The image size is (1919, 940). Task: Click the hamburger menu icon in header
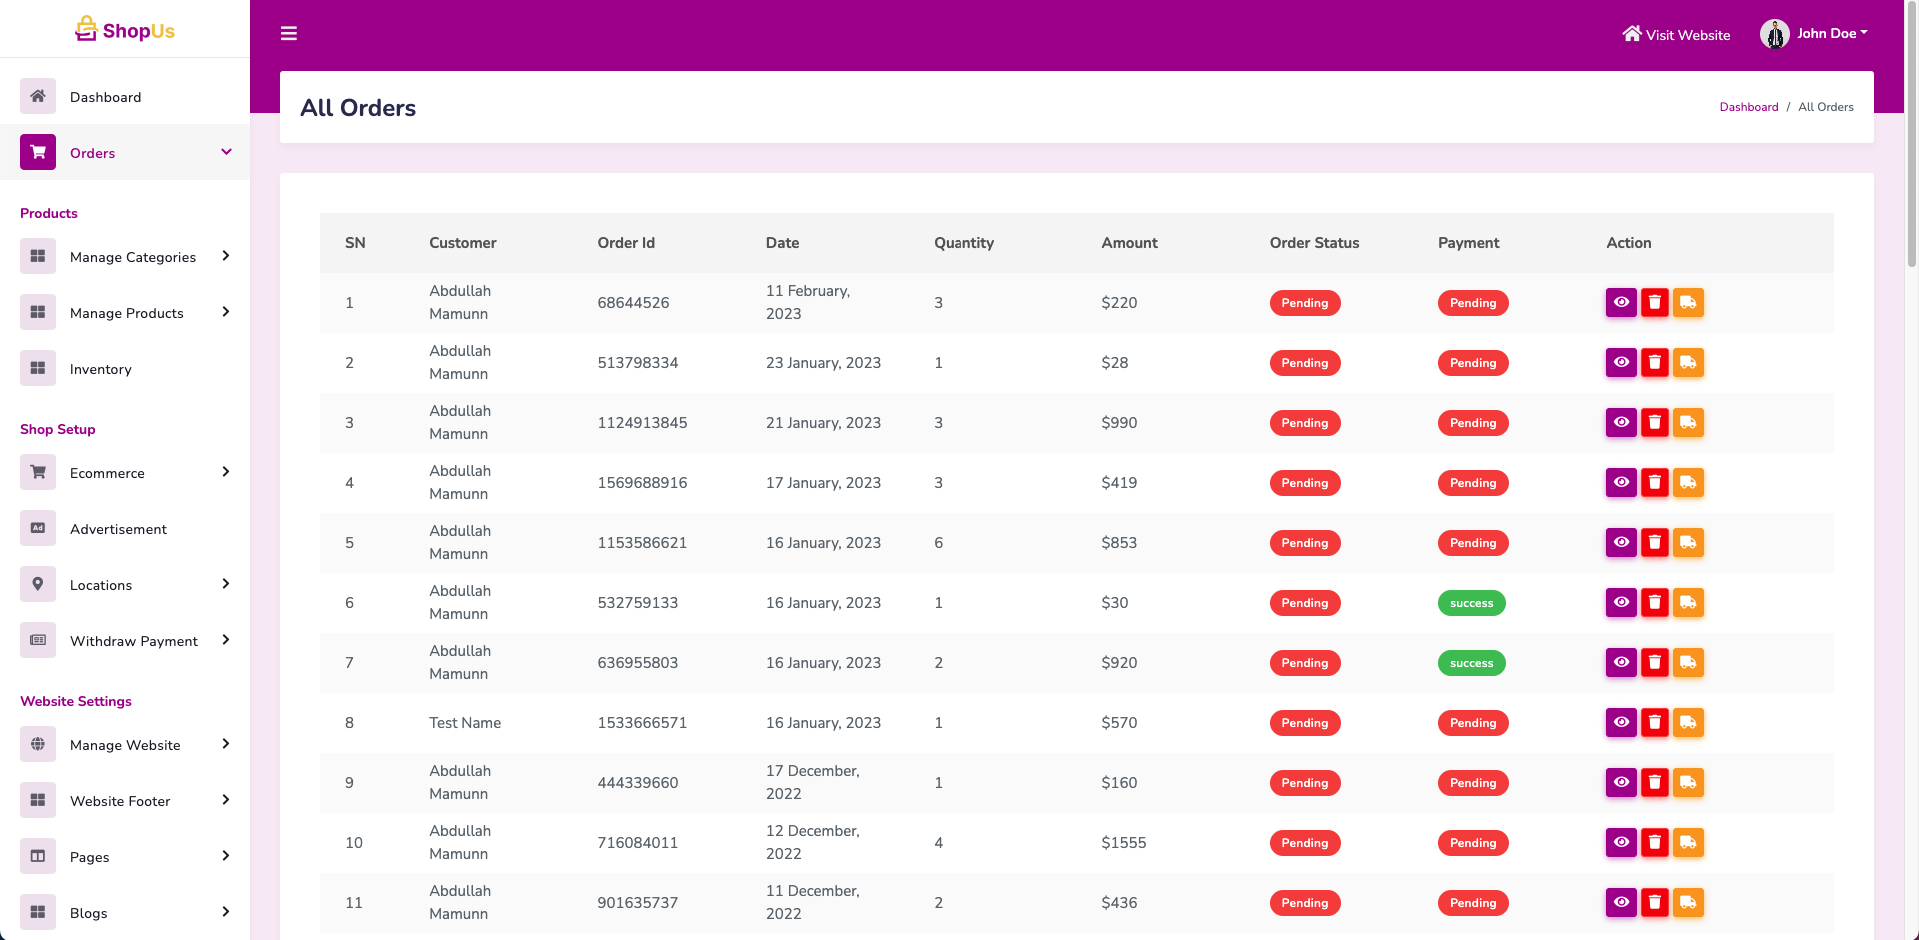(x=289, y=34)
